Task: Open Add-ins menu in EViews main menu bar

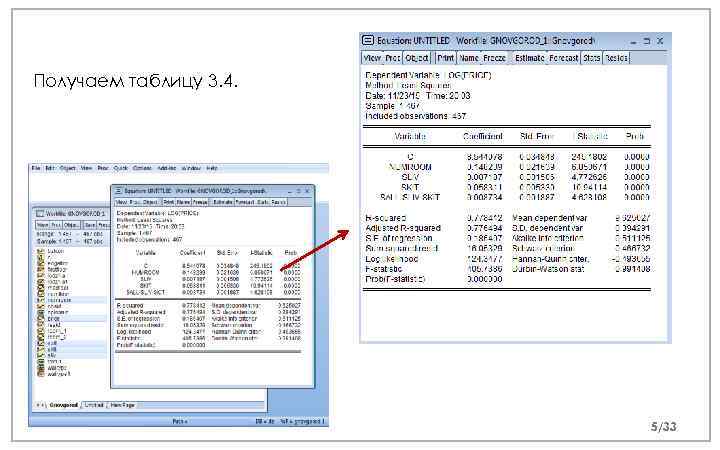Action: [167, 168]
